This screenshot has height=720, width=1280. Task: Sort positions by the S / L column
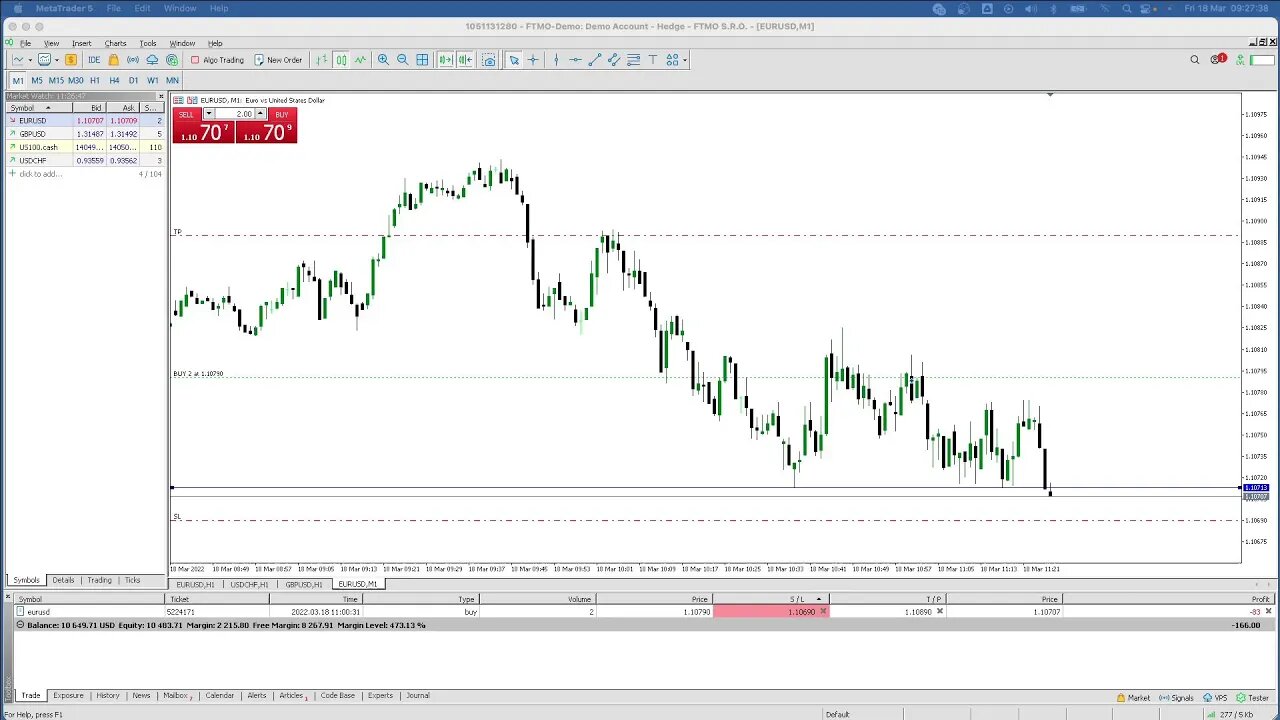pyautogui.click(x=770, y=599)
